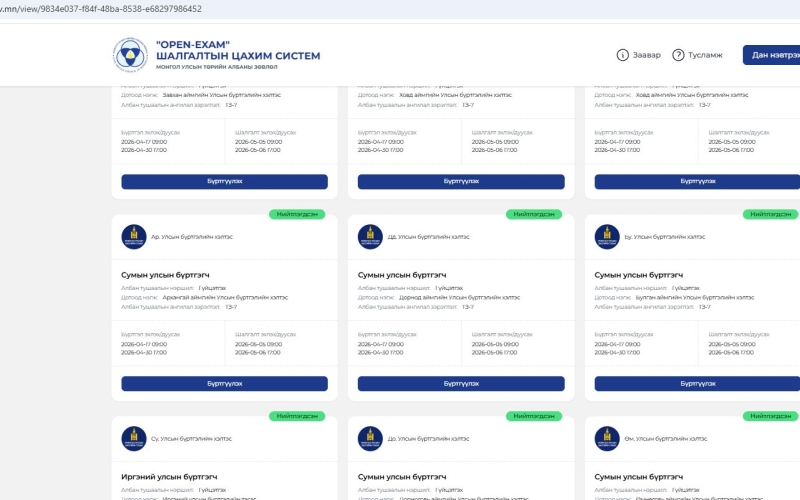Click the emblem in the Су. Улсын бүртгэлийн хэлтэс card

133,438
